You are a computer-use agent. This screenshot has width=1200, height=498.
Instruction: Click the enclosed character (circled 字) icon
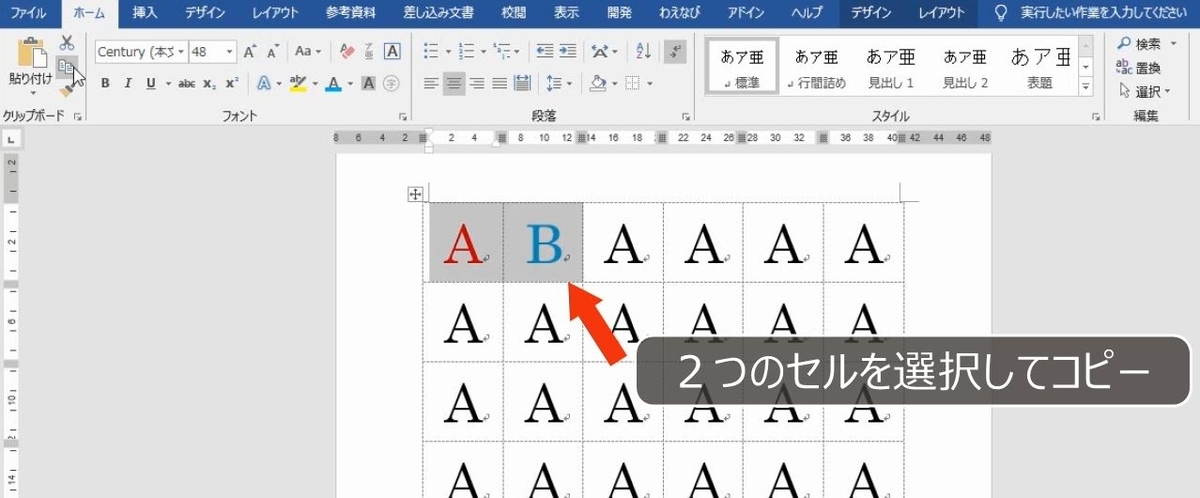(x=392, y=84)
